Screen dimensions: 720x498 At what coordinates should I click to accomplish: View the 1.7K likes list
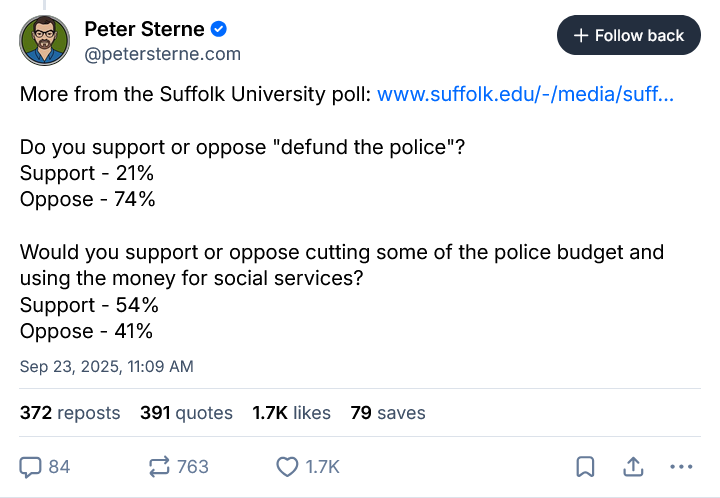click(x=292, y=412)
